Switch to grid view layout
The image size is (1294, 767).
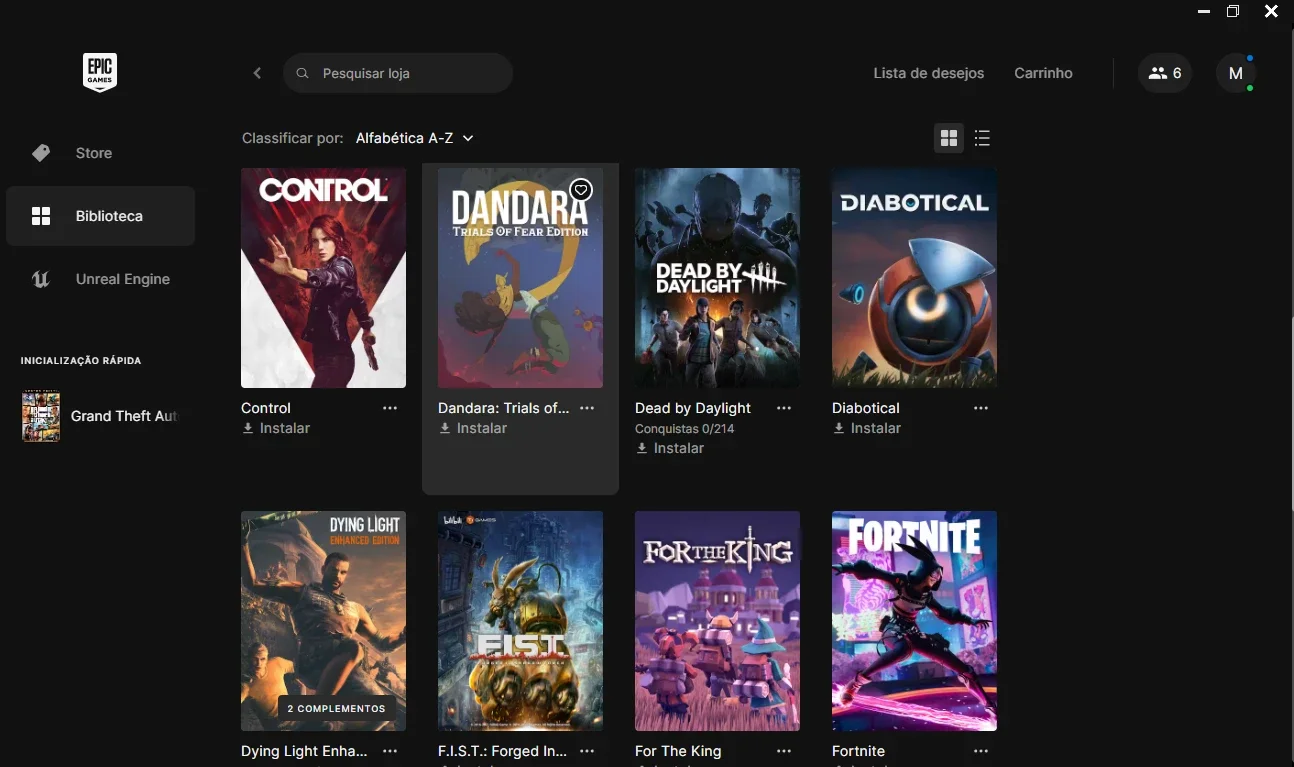click(x=949, y=138)
